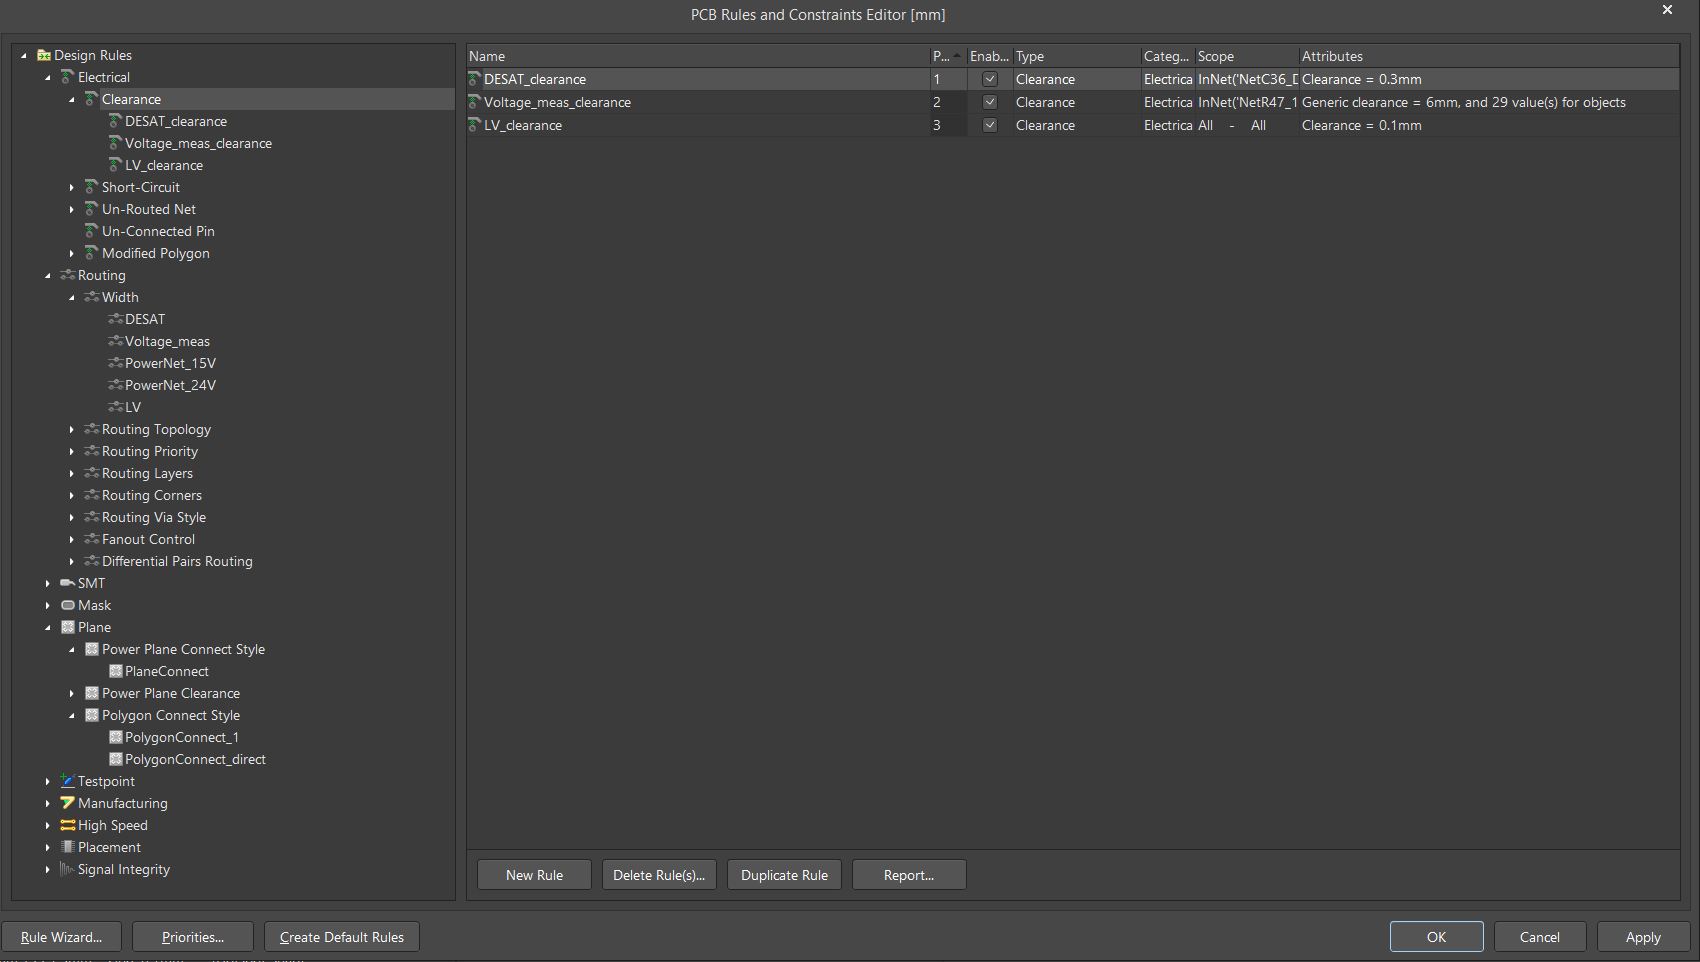The image size is (1700, 962).
Task: Click the Mask category icon
Action: point(67,605)
